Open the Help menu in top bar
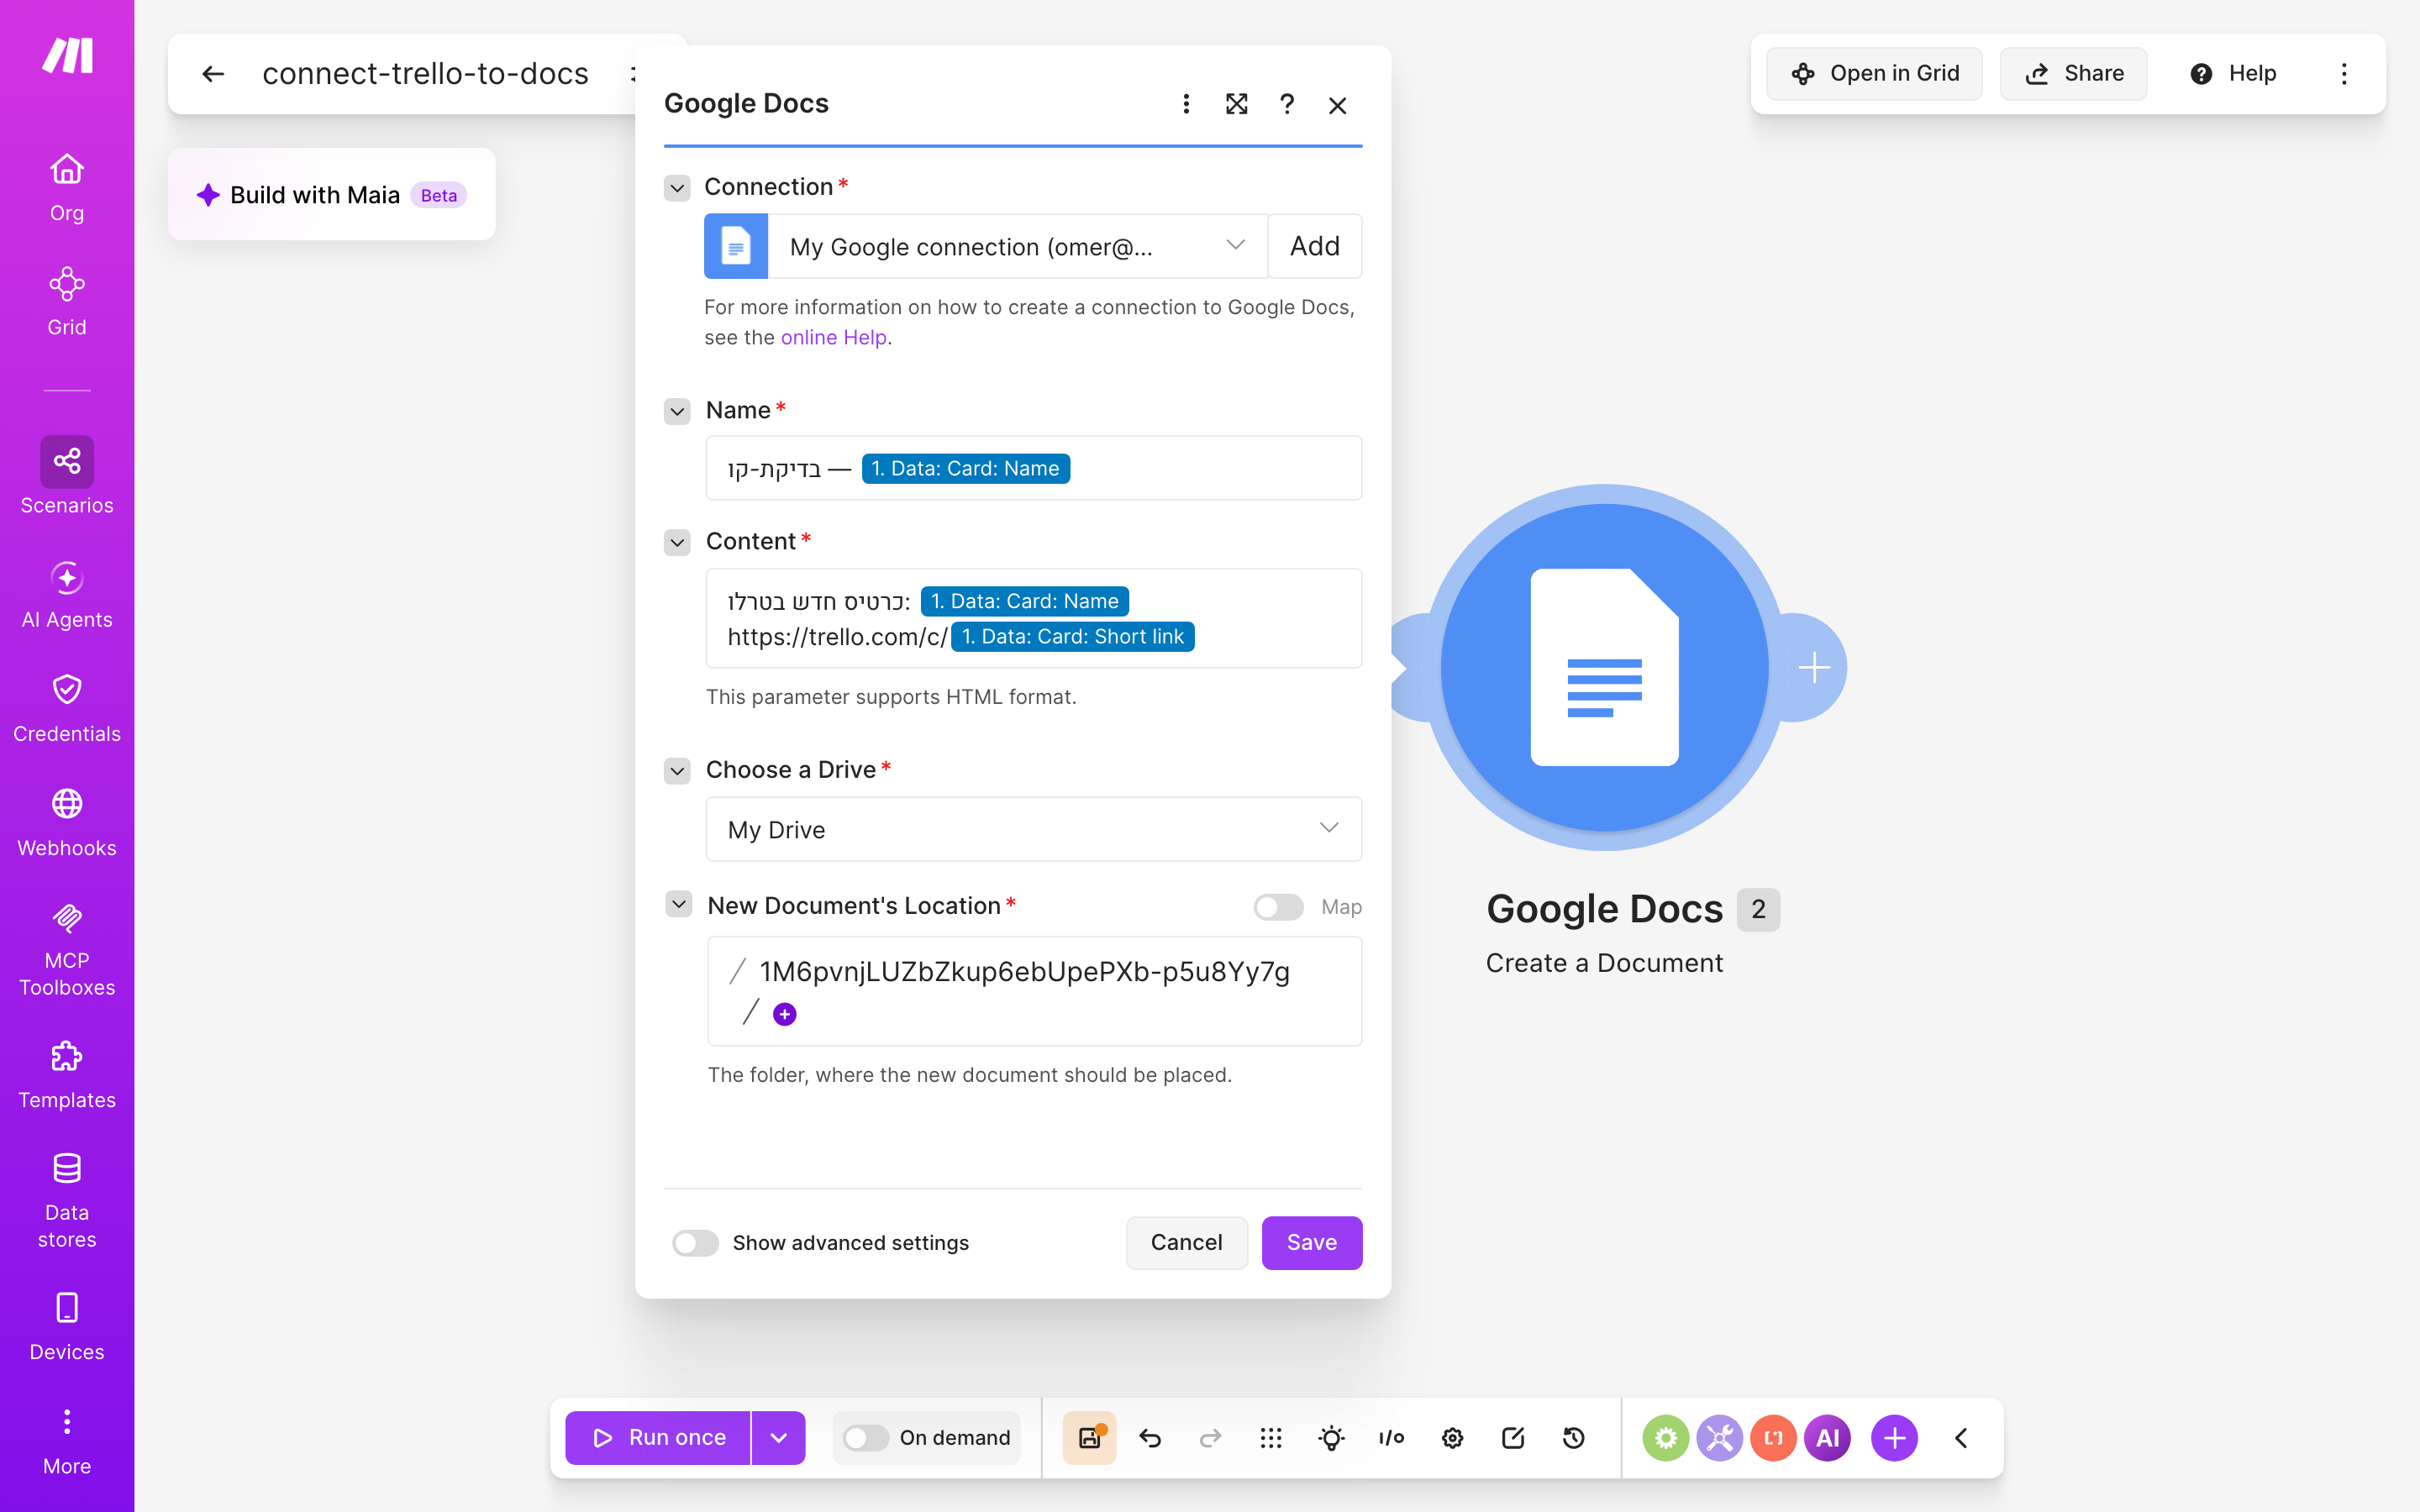Image resolution: width=2420 pixels, height=1512 pixels. pos(2233,74)
